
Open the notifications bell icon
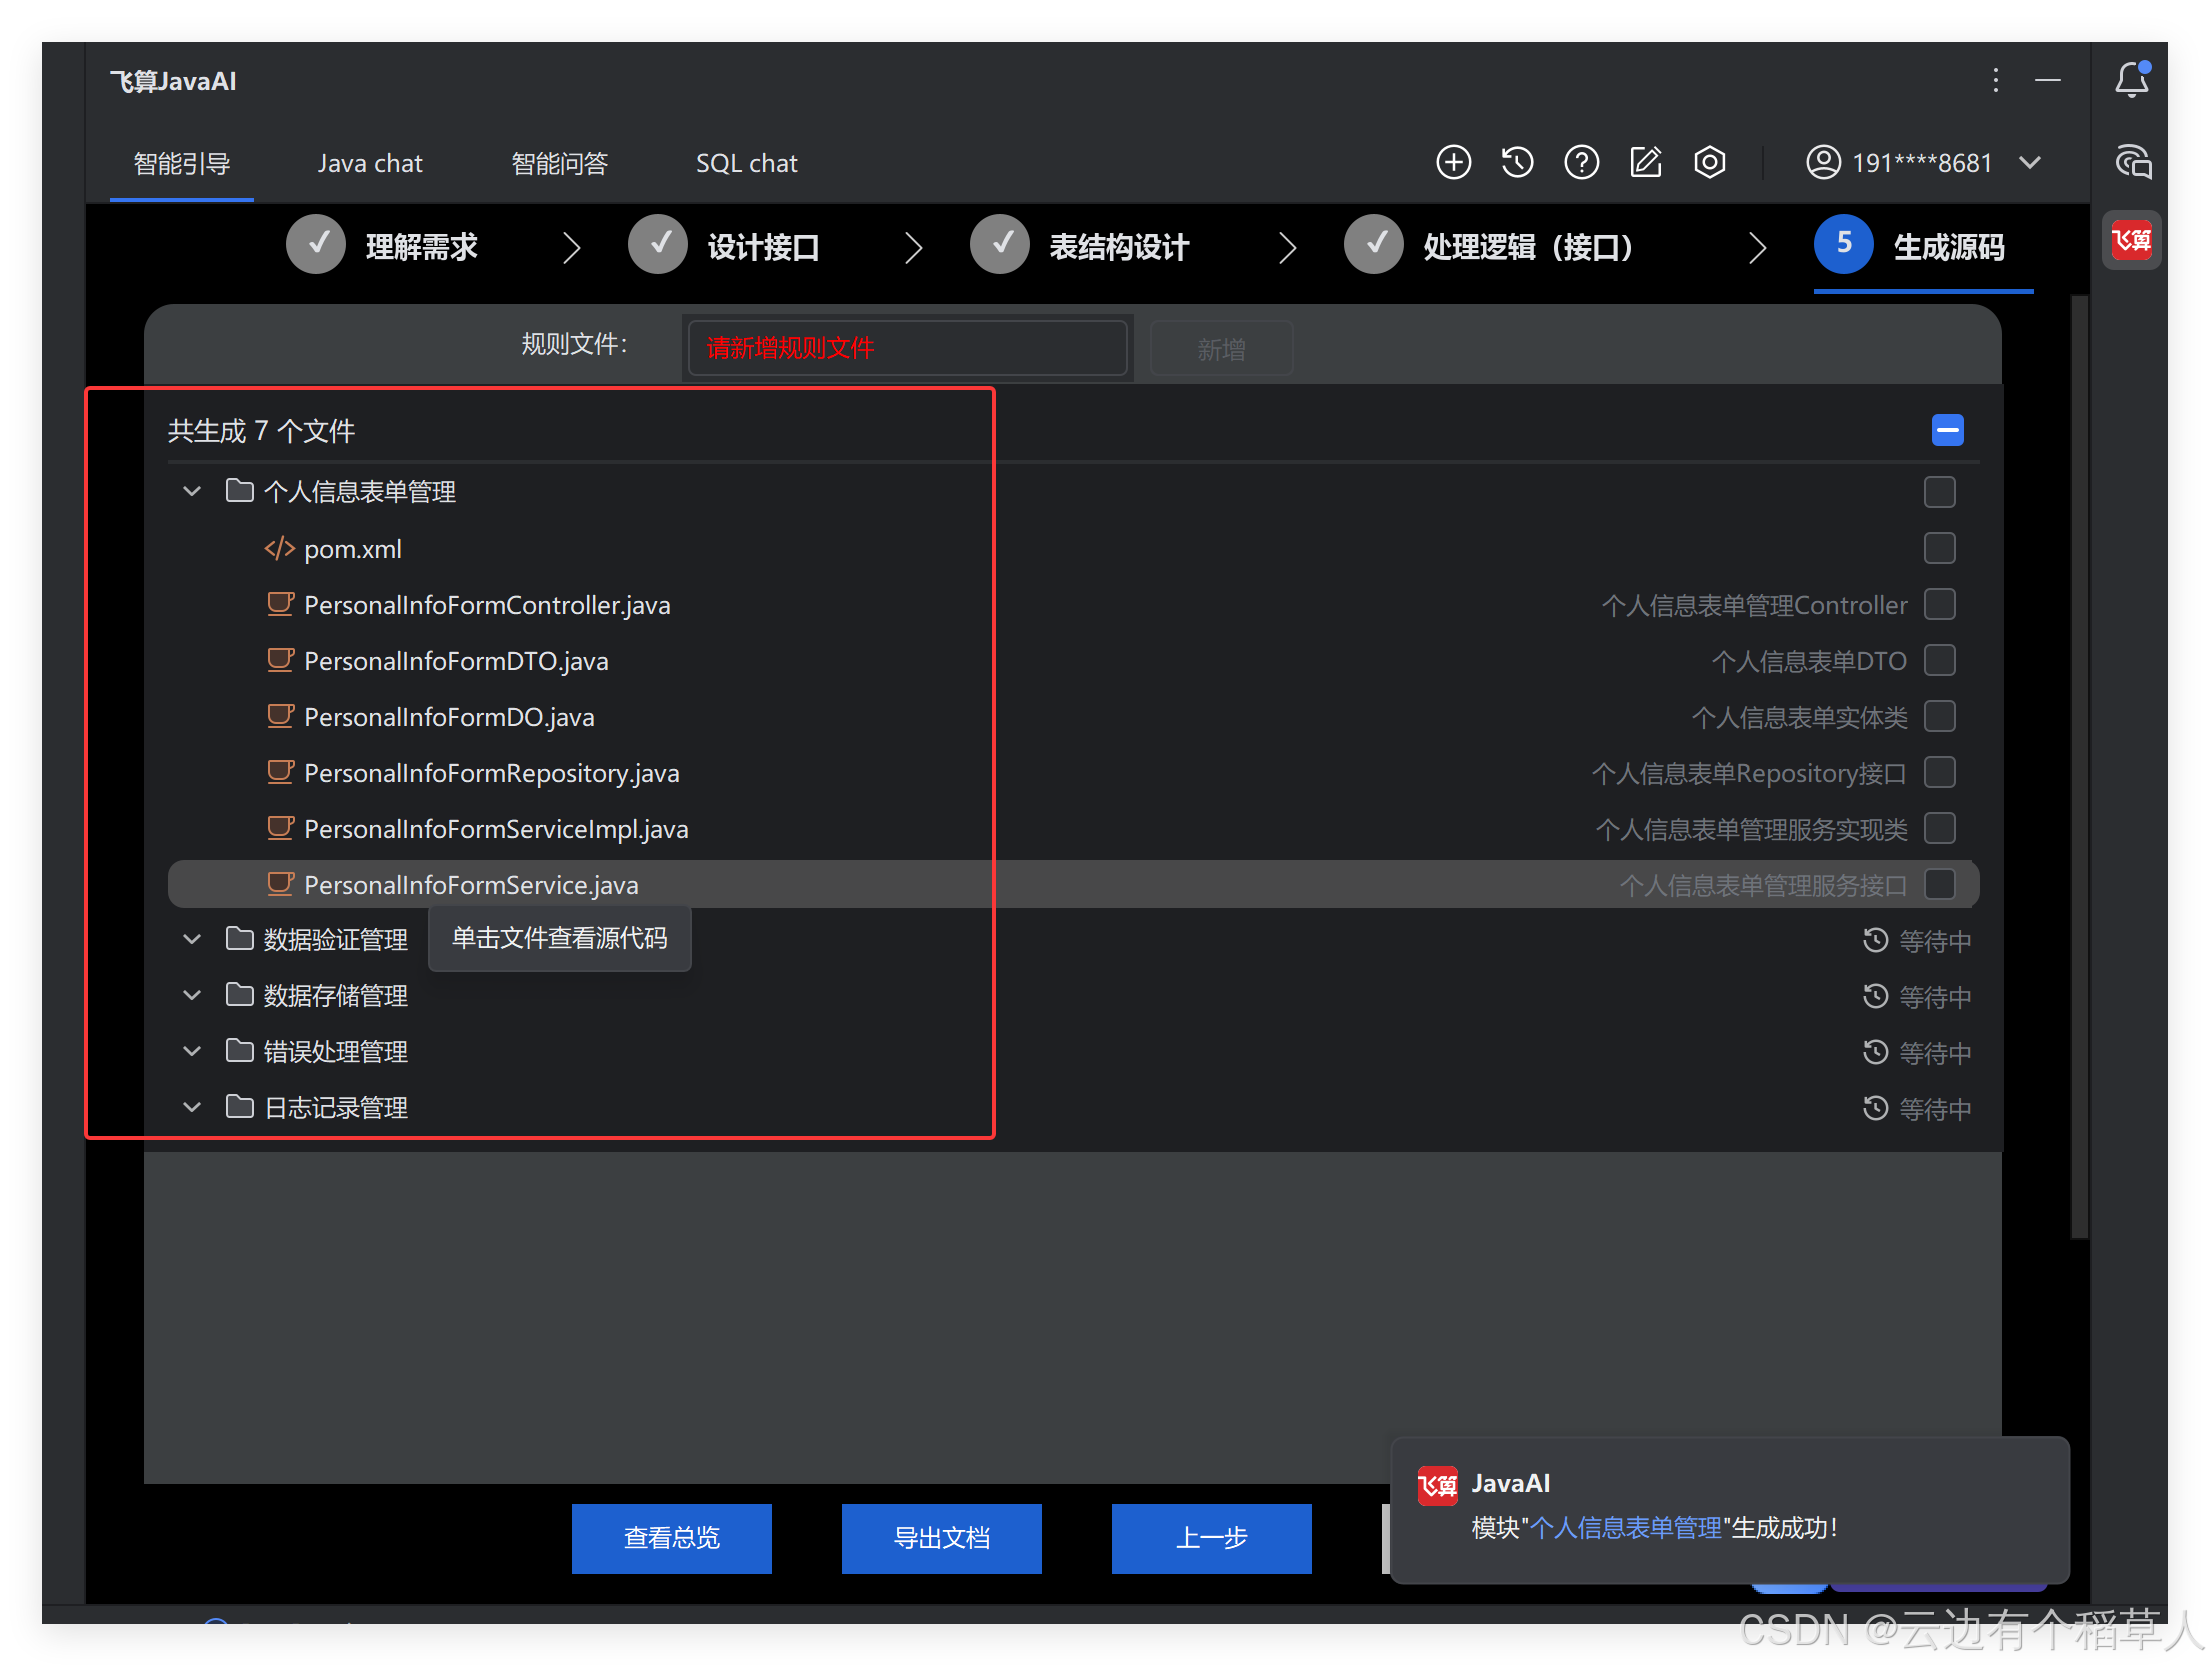tap(2131, 80)
